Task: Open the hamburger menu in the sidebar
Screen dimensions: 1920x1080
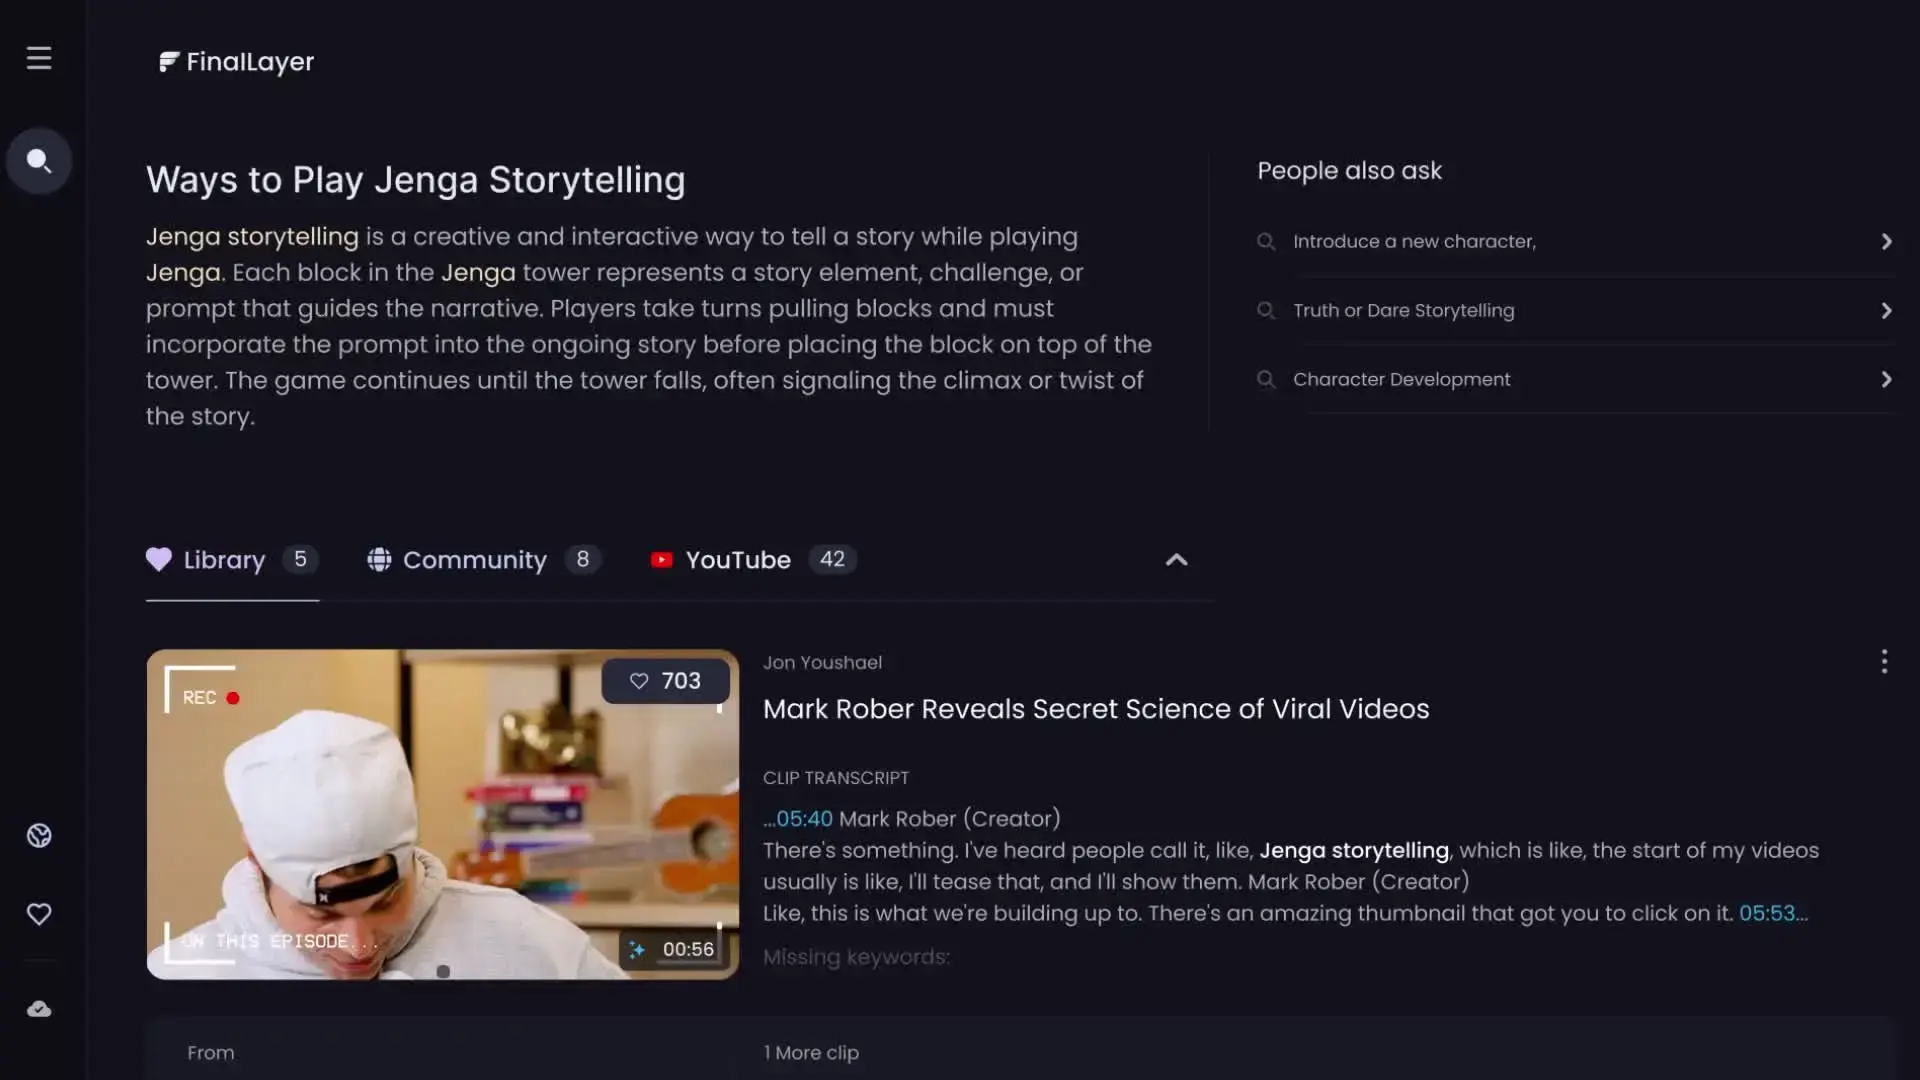Action: (x=39, y=58)
